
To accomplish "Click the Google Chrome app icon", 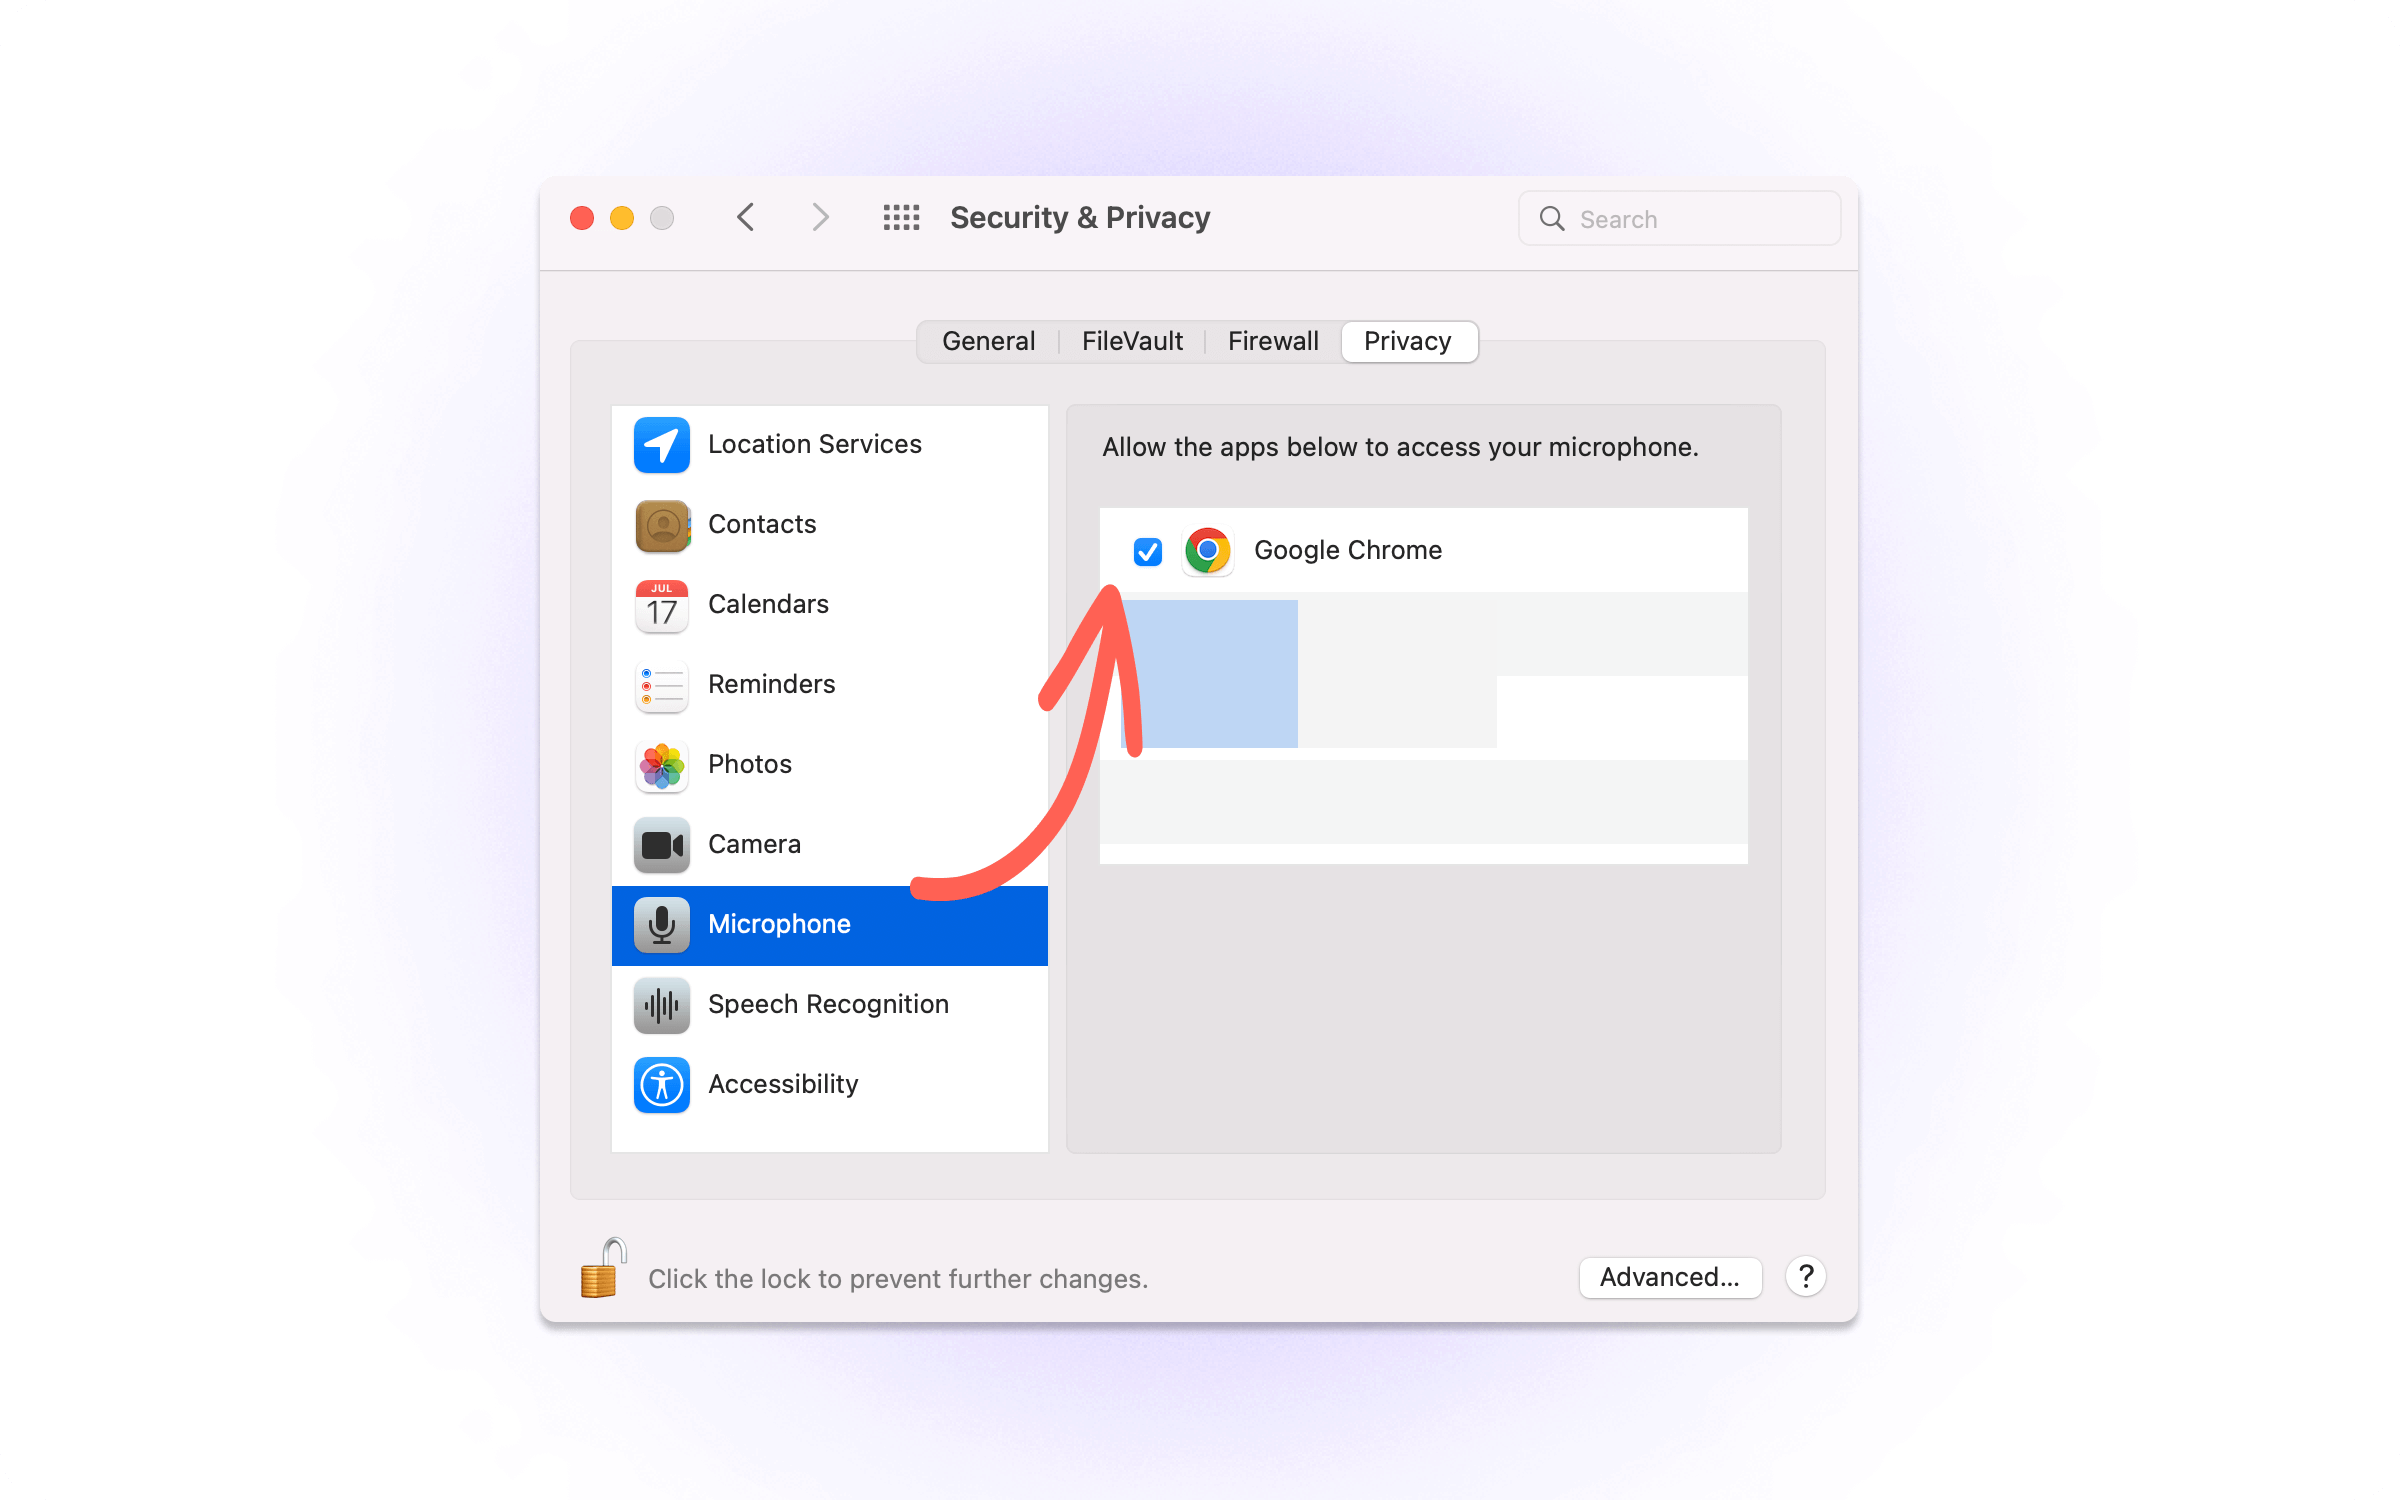I will pyautogui.click(x=1207, y=550).
